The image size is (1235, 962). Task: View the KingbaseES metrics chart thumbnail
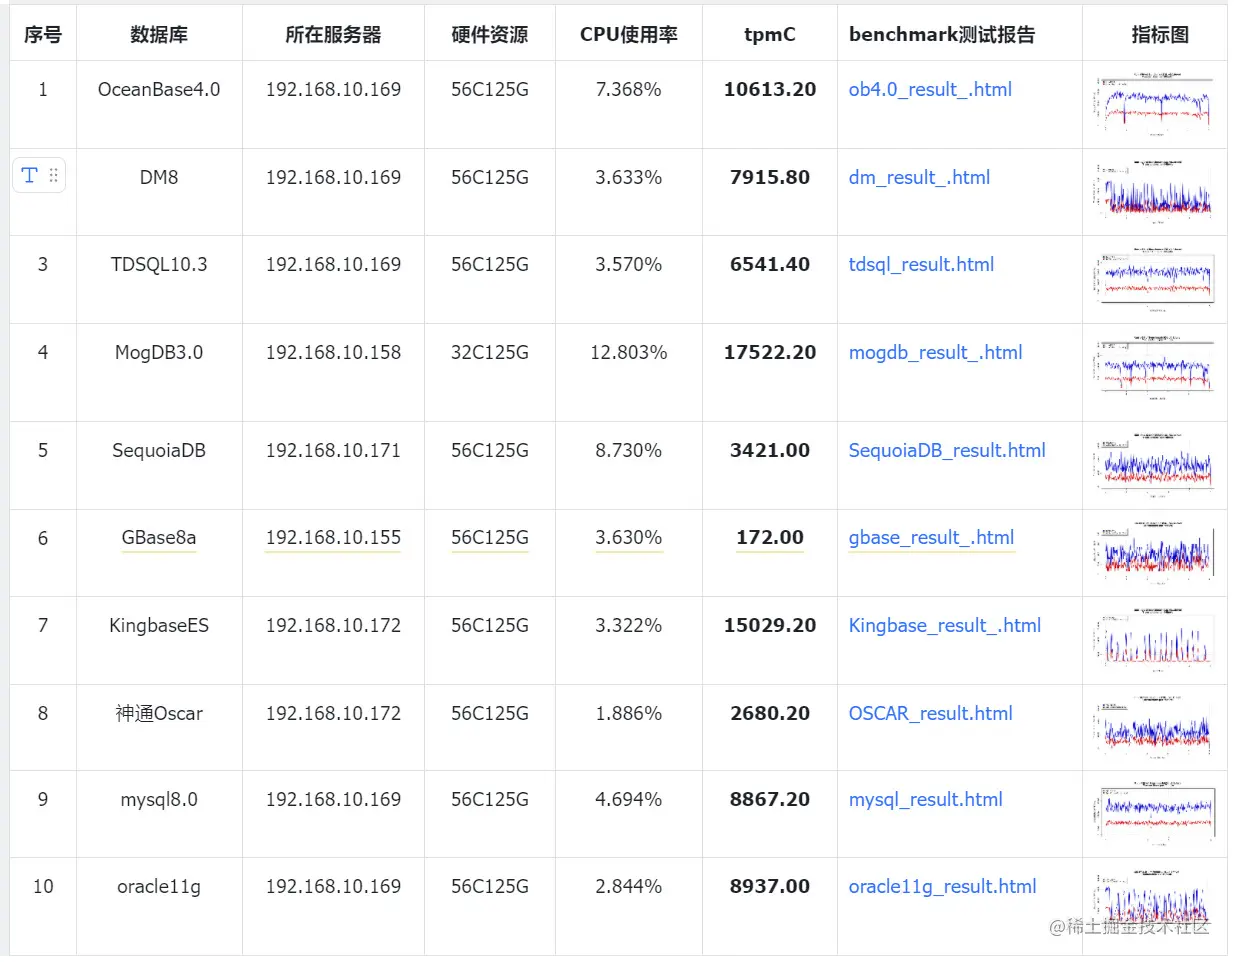[x=1155, y=640]
